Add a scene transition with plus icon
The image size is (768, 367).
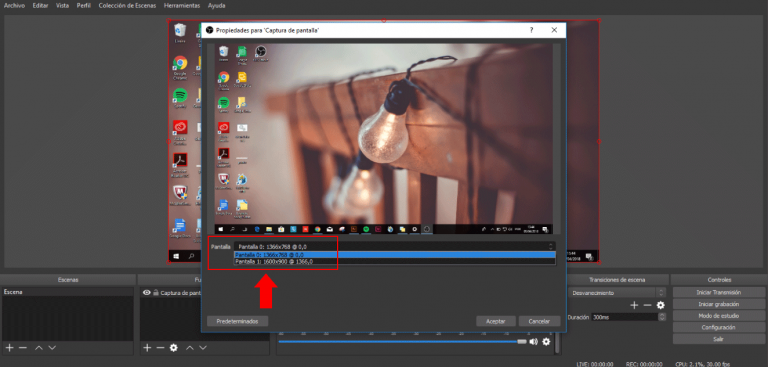click(634, 305)
